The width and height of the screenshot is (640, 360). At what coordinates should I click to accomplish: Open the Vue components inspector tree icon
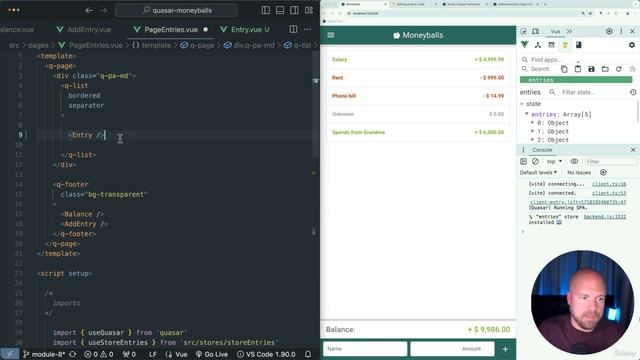pos(538,45)
